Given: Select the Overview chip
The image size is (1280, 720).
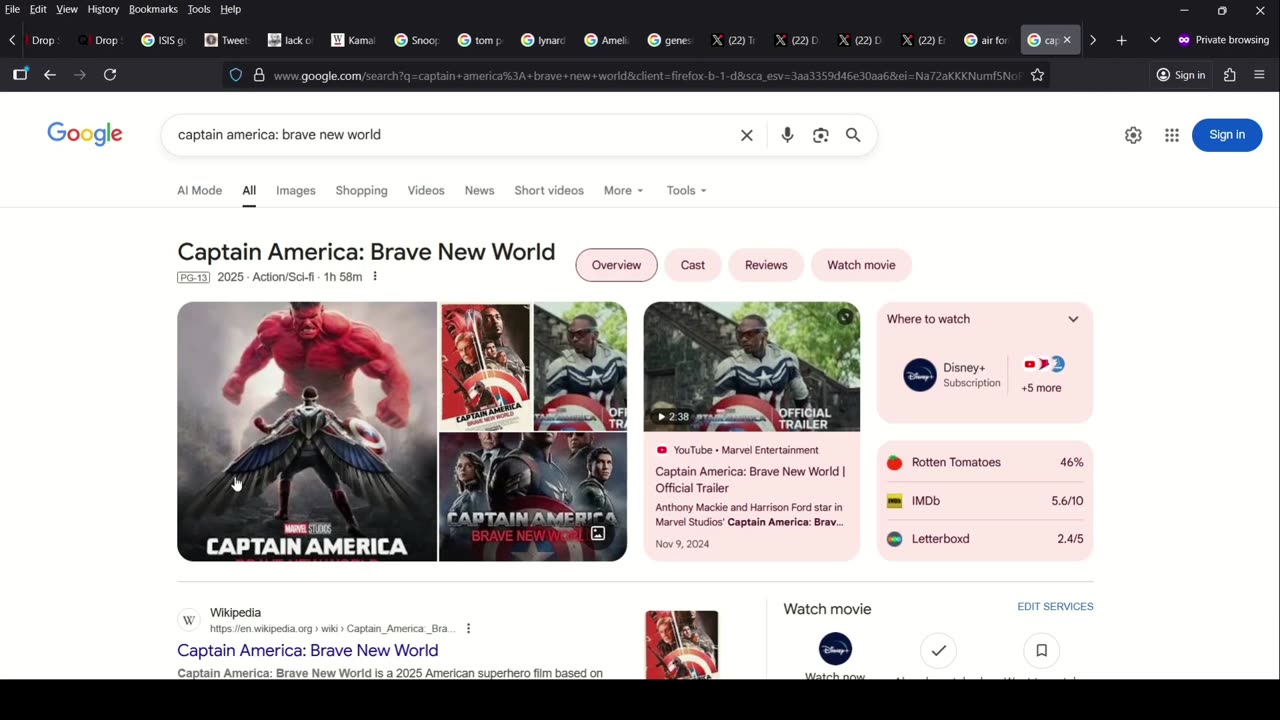Looking at the screenshot, I should [x=616, y=265].
